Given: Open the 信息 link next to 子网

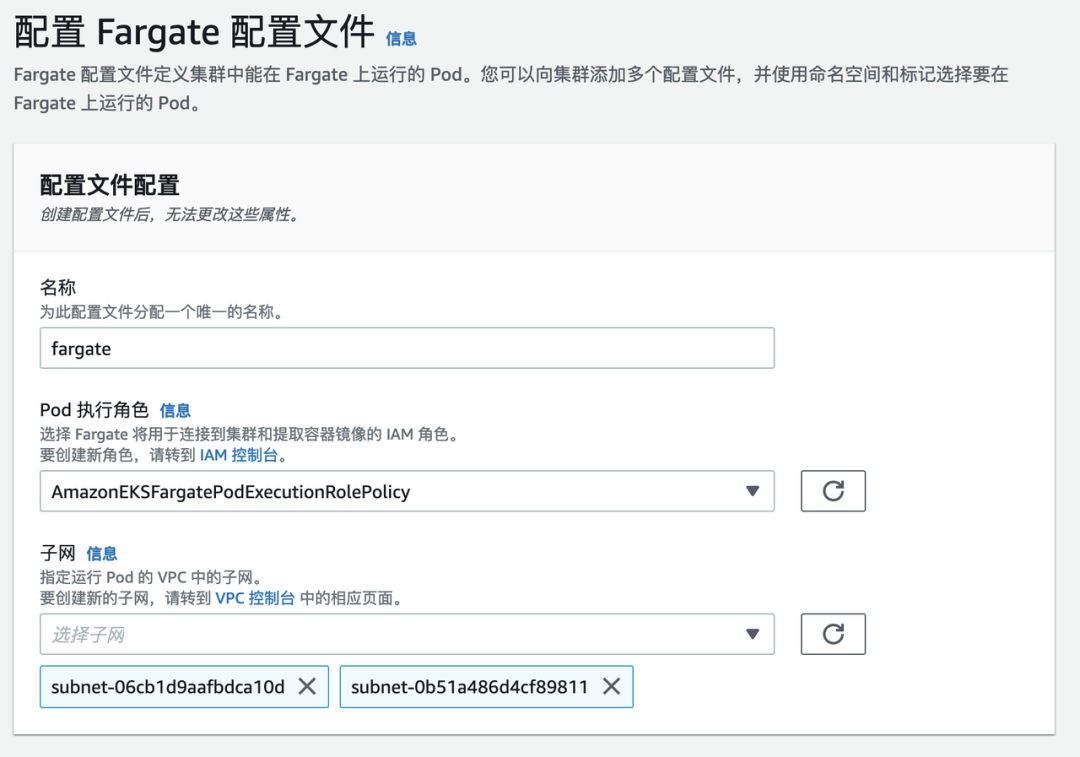Looking at the screenshot, I should pos(101,553).
